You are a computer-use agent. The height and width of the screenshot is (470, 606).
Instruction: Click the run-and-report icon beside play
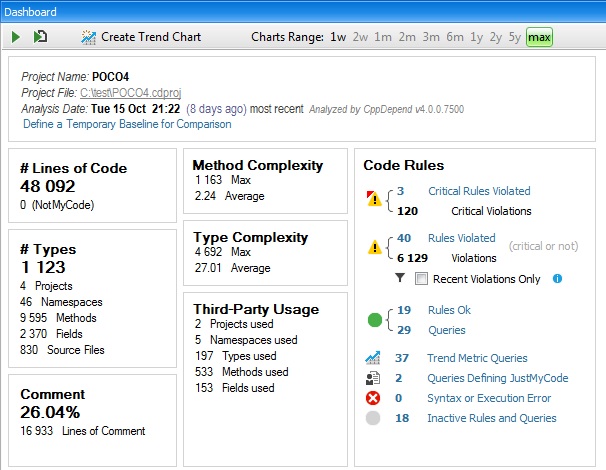(x=40, y=37)
